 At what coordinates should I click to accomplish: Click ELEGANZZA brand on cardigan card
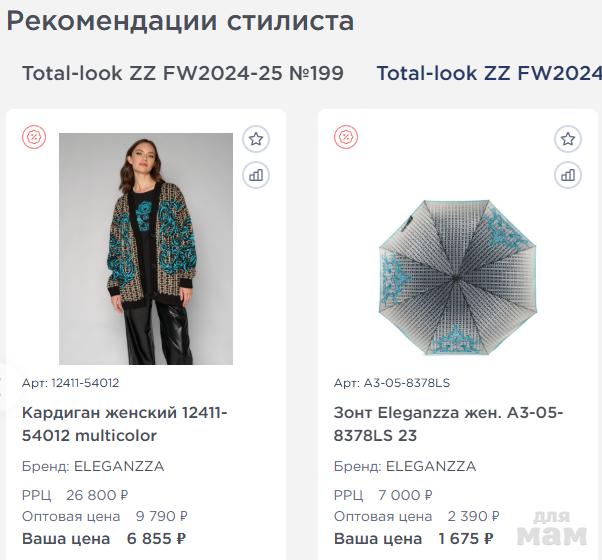[x=119, y=466]
